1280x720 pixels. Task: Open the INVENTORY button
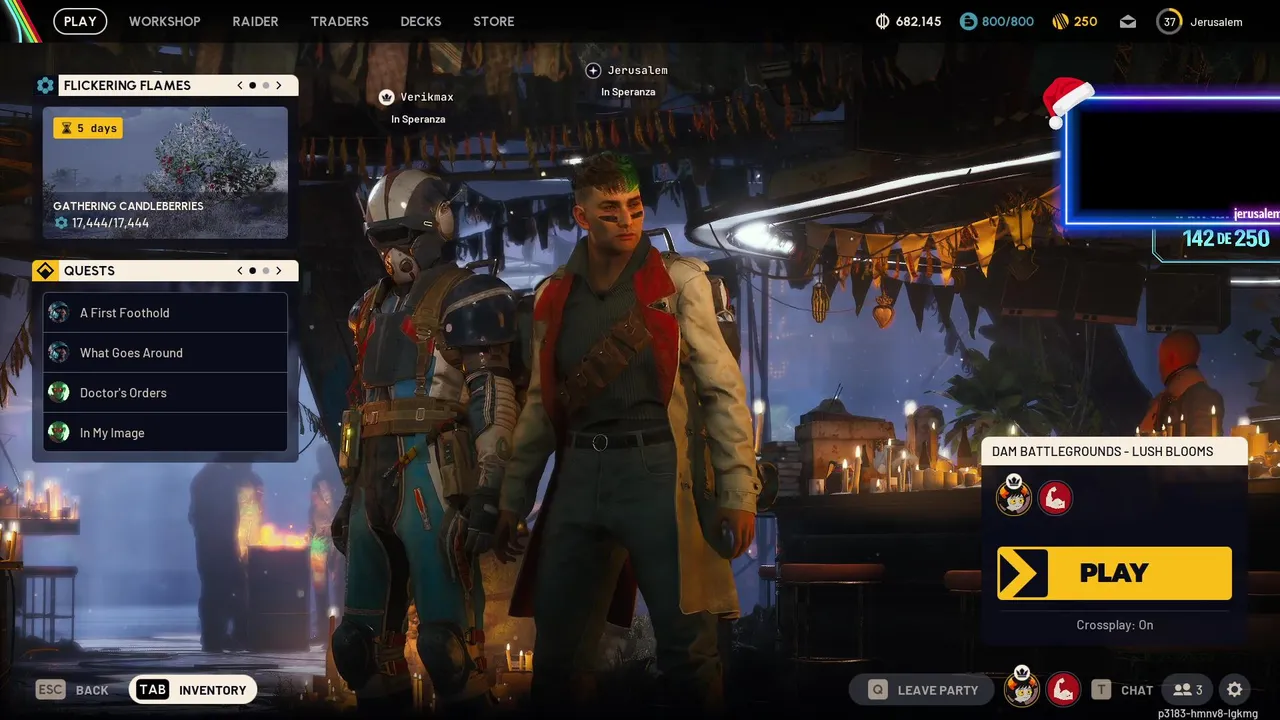click(193, 690)
